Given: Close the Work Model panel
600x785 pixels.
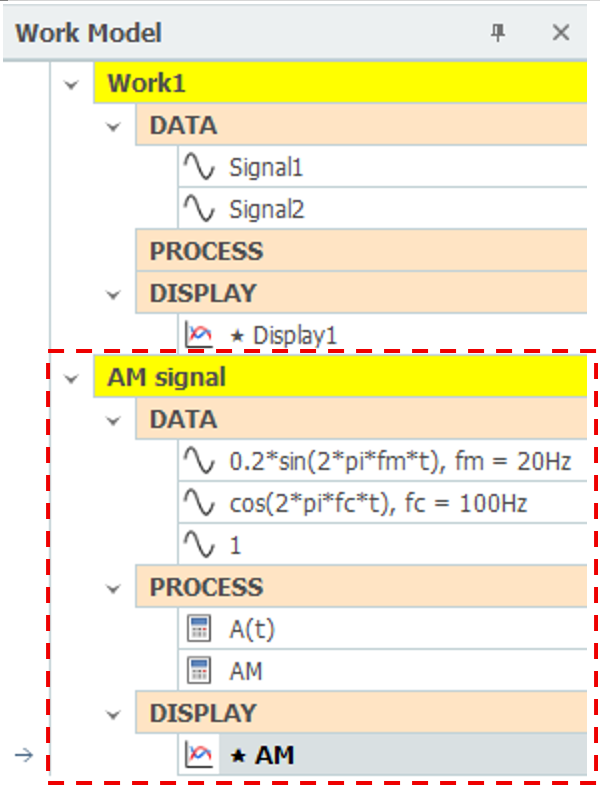Looking at the screenshot, I should pos(561,33).
